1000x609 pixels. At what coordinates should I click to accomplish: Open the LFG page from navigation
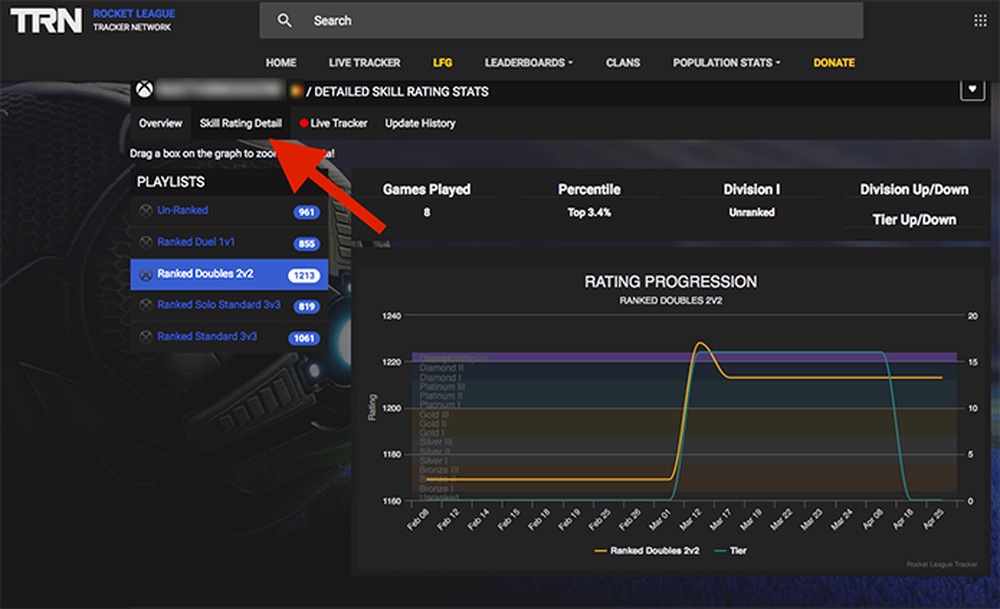[444, 62]
